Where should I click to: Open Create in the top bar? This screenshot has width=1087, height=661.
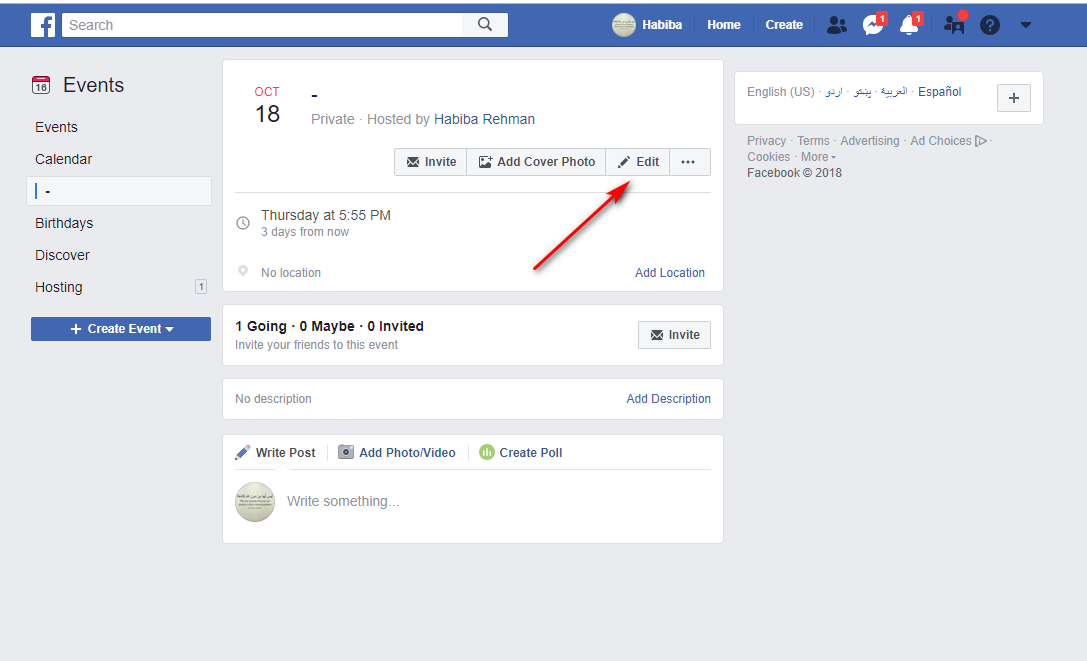coord(783,25)
